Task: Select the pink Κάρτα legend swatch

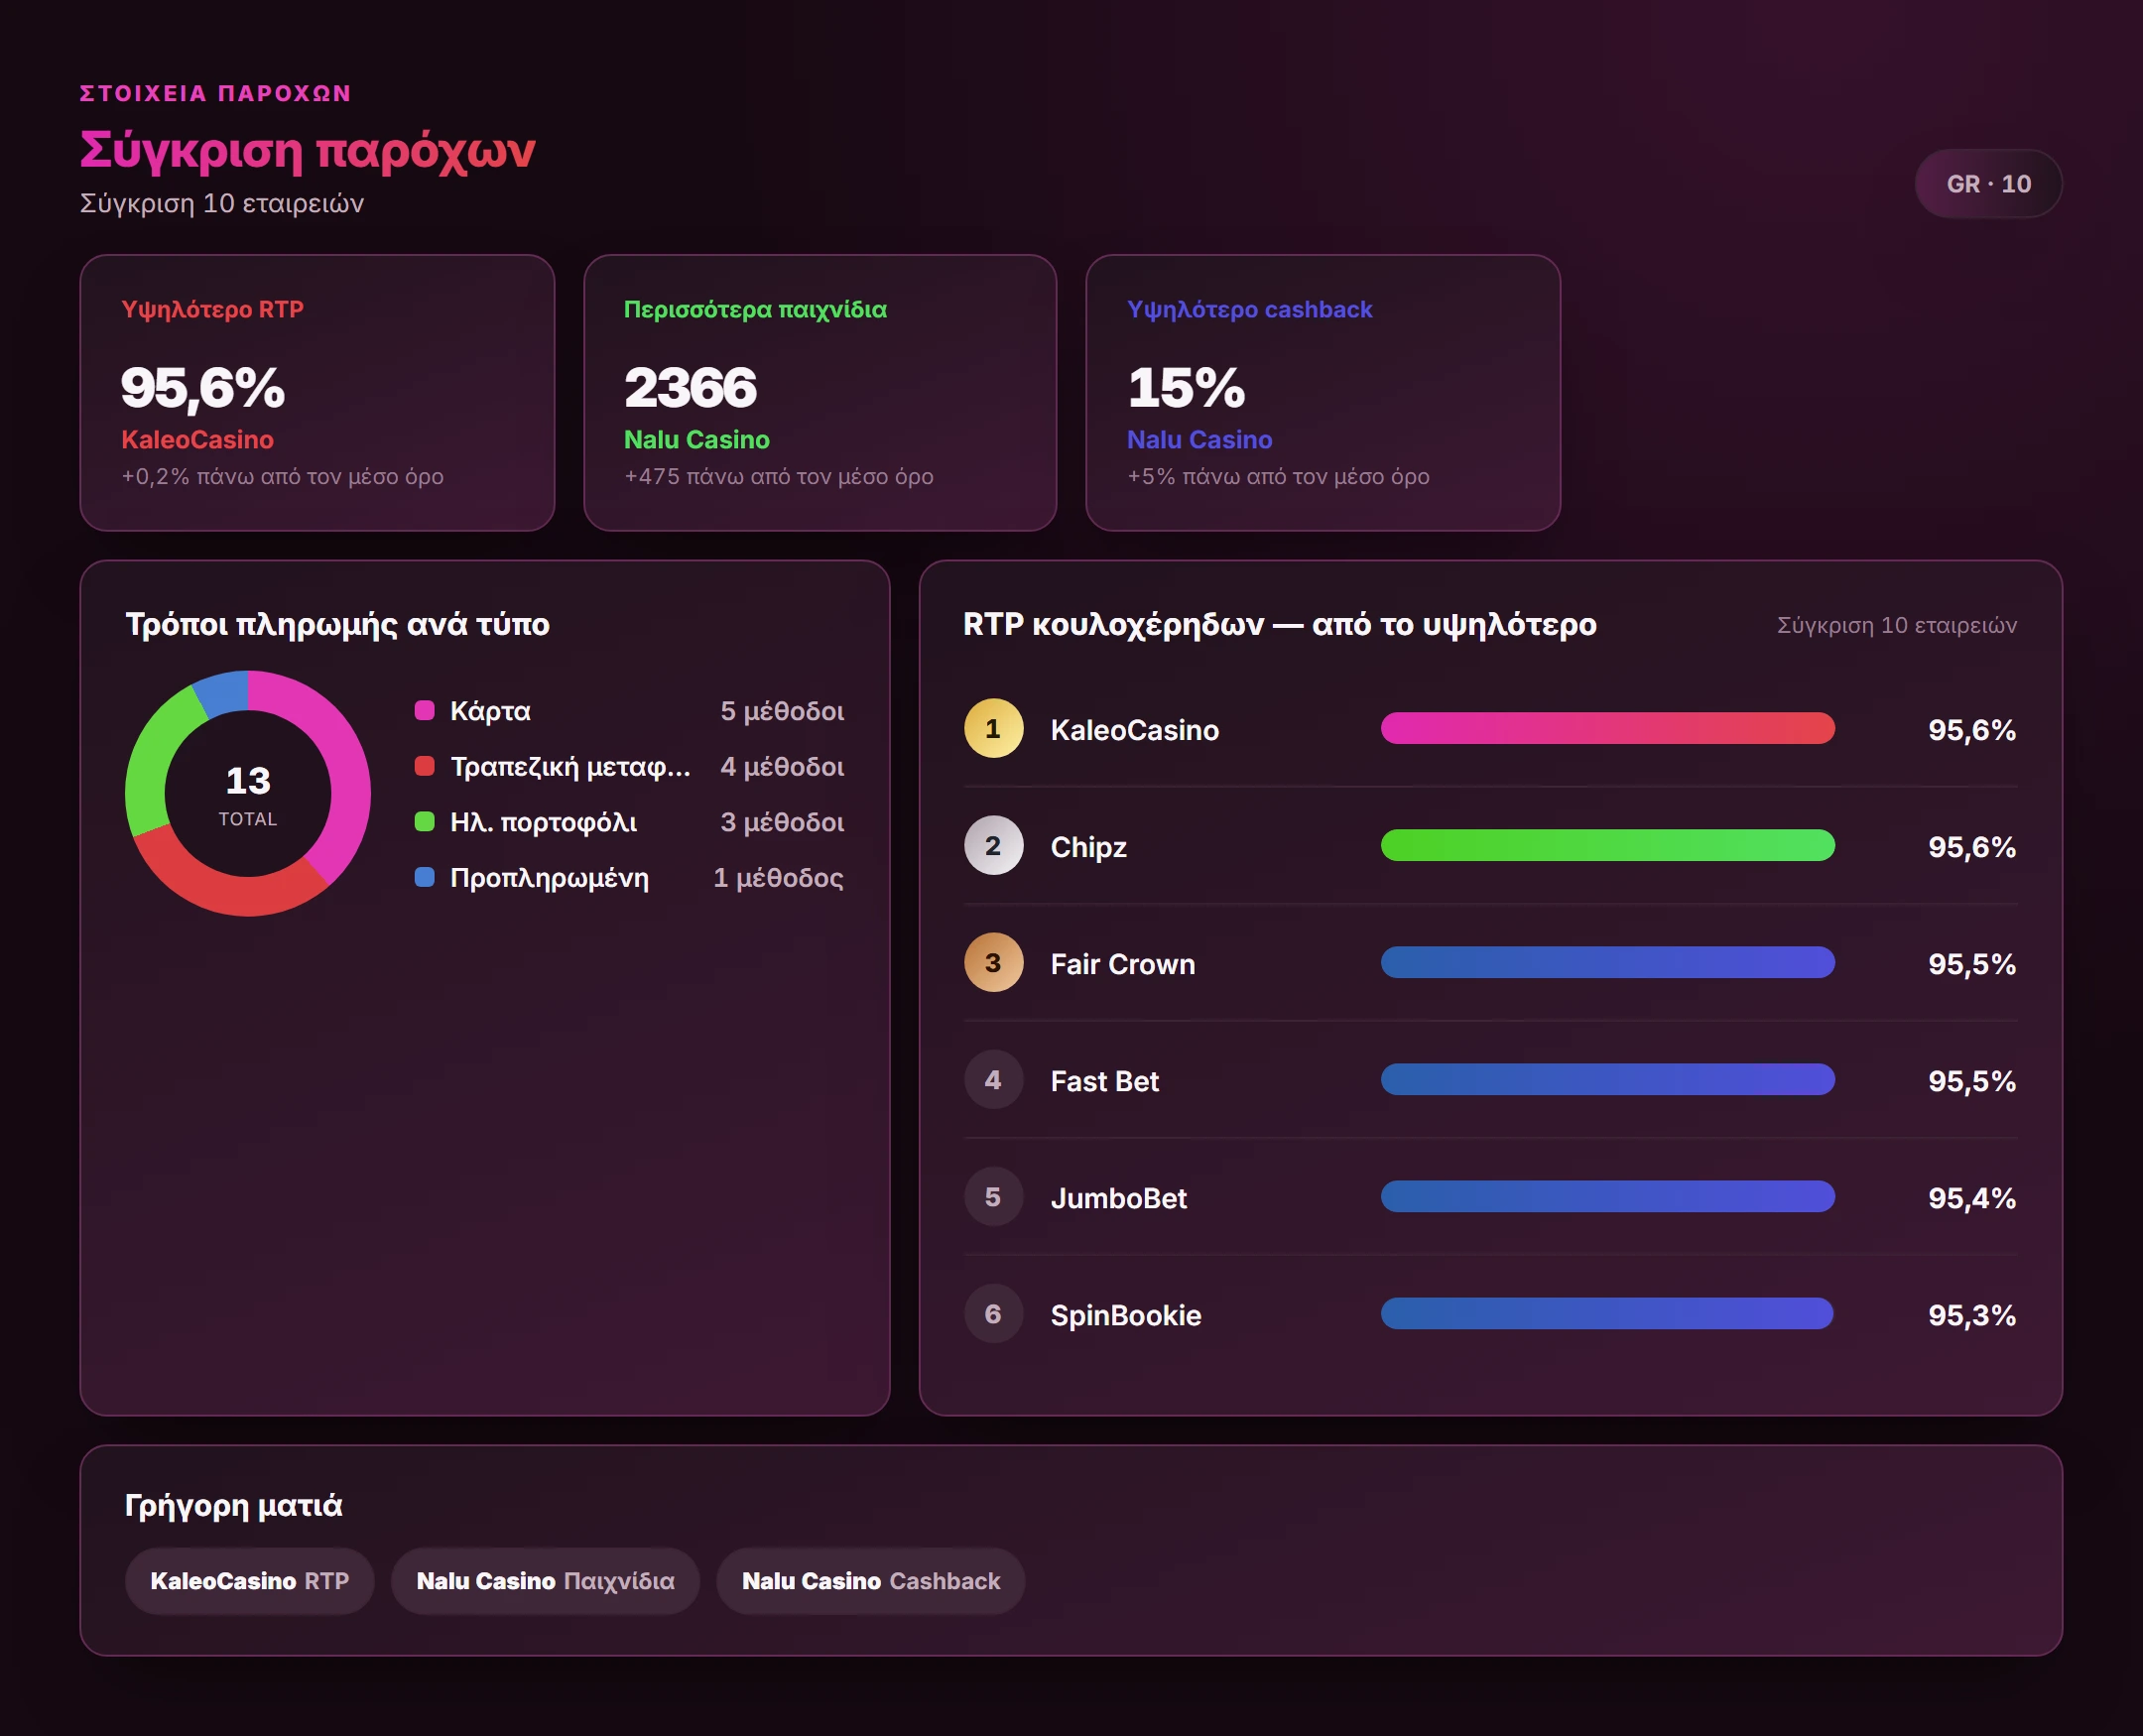Action: pos(424,711)
